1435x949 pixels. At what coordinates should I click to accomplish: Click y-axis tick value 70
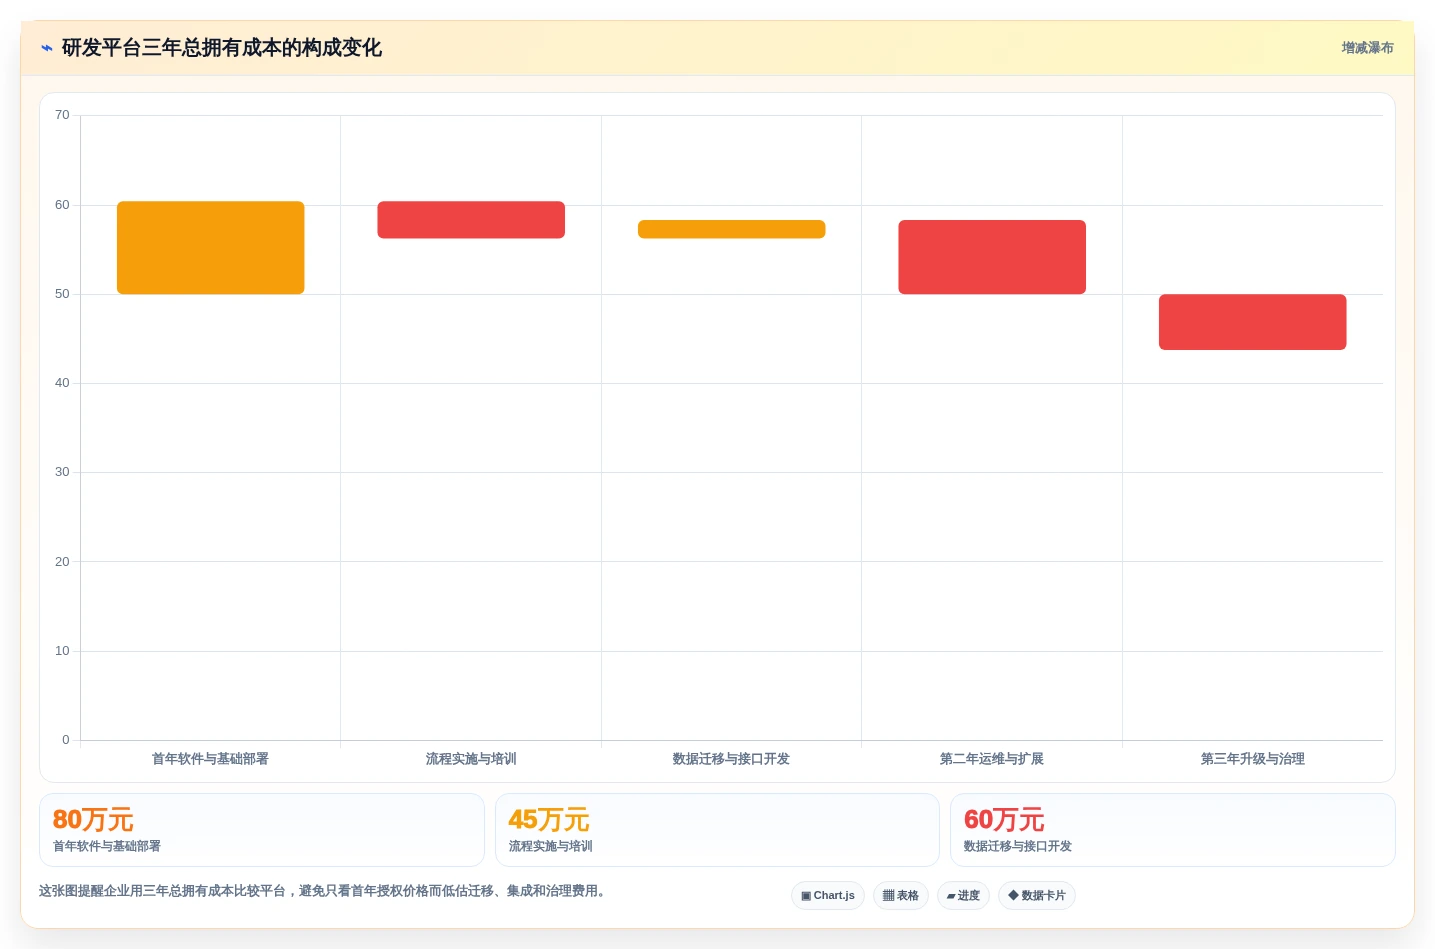[62, 115]
